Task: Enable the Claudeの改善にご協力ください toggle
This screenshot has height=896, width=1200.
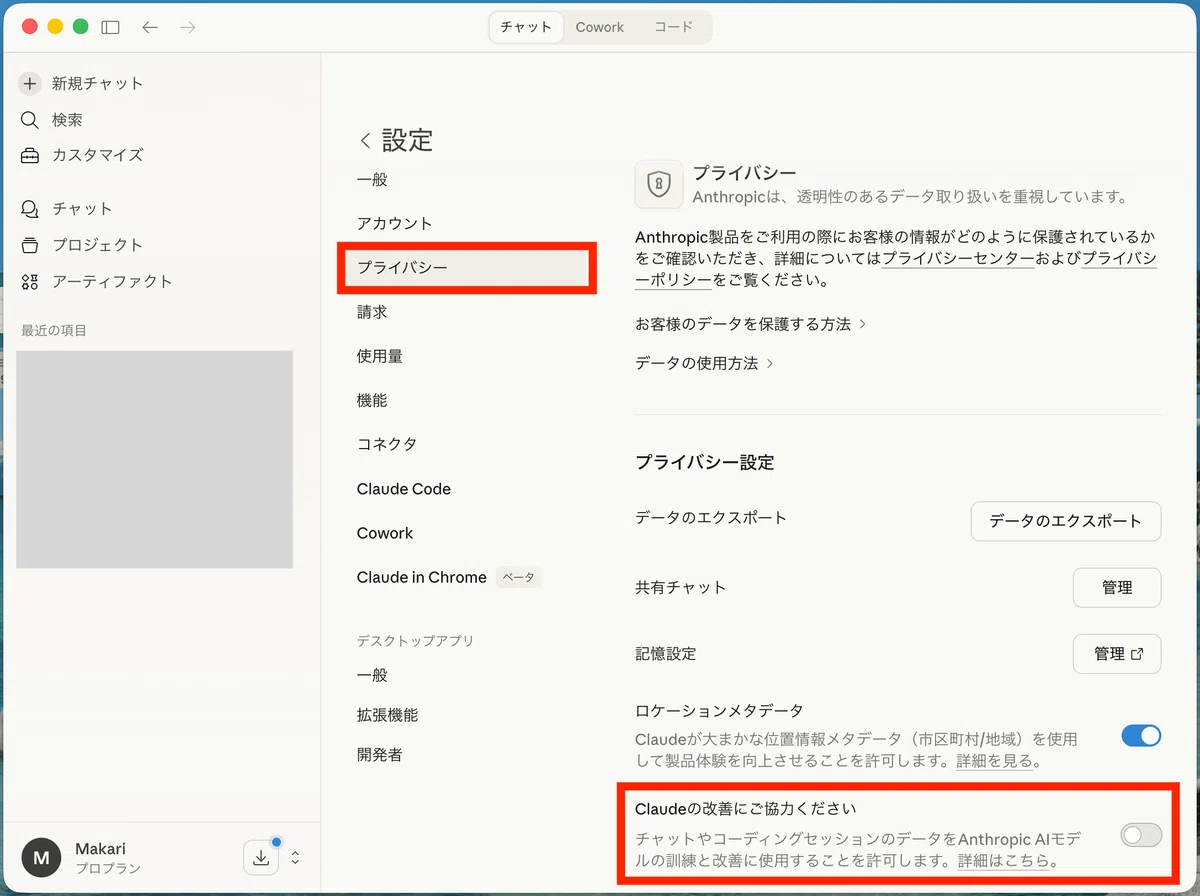Action: click(1141, 834)
